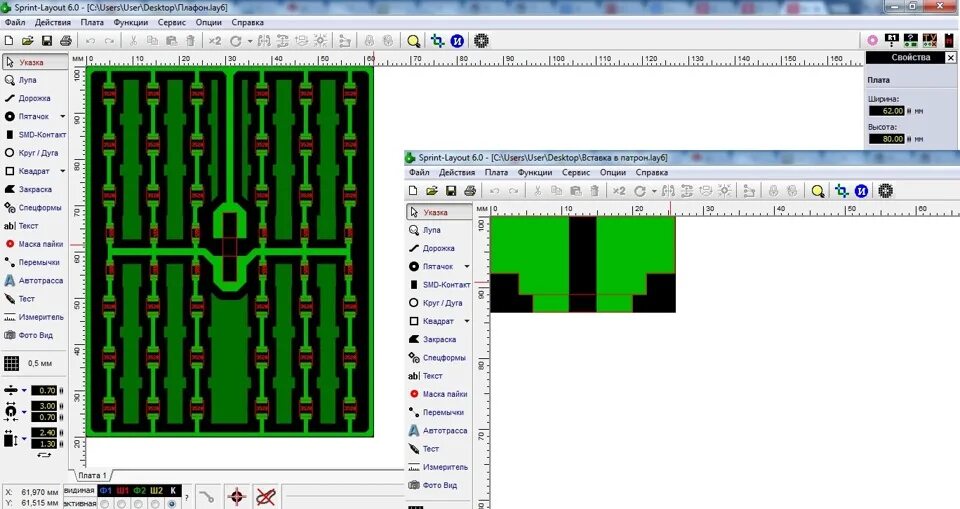Select Квадрат tool in Плафон window
This screenshot has width=960, height=509.
tap(28, 171)
